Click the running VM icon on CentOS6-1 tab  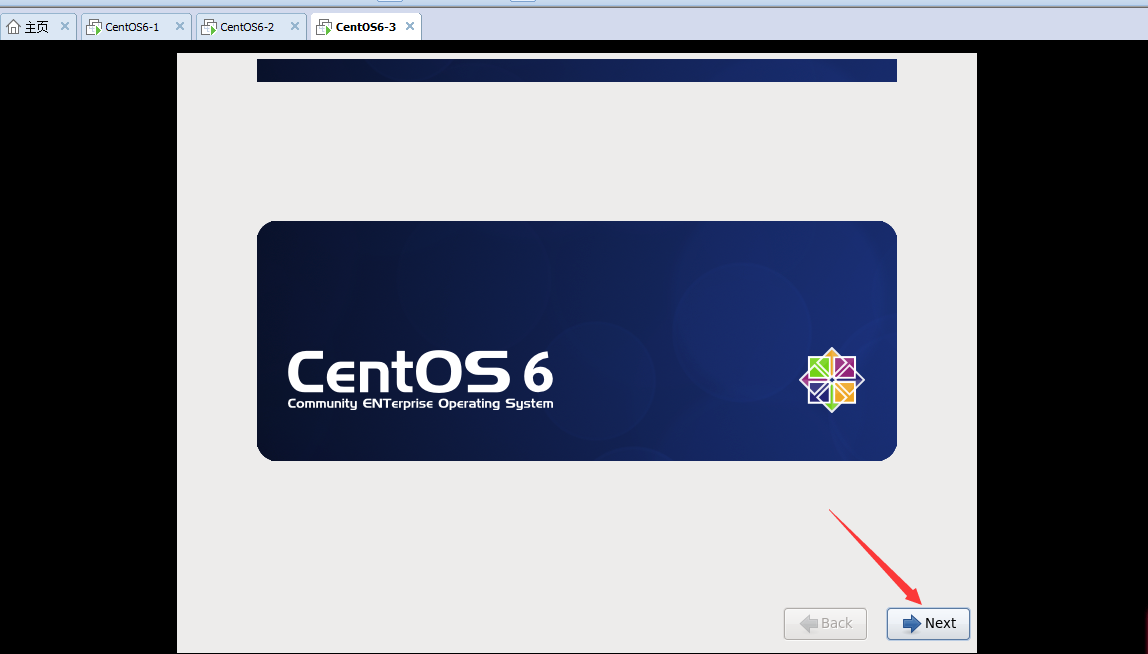pyautogui.click(x=92, y=26)
